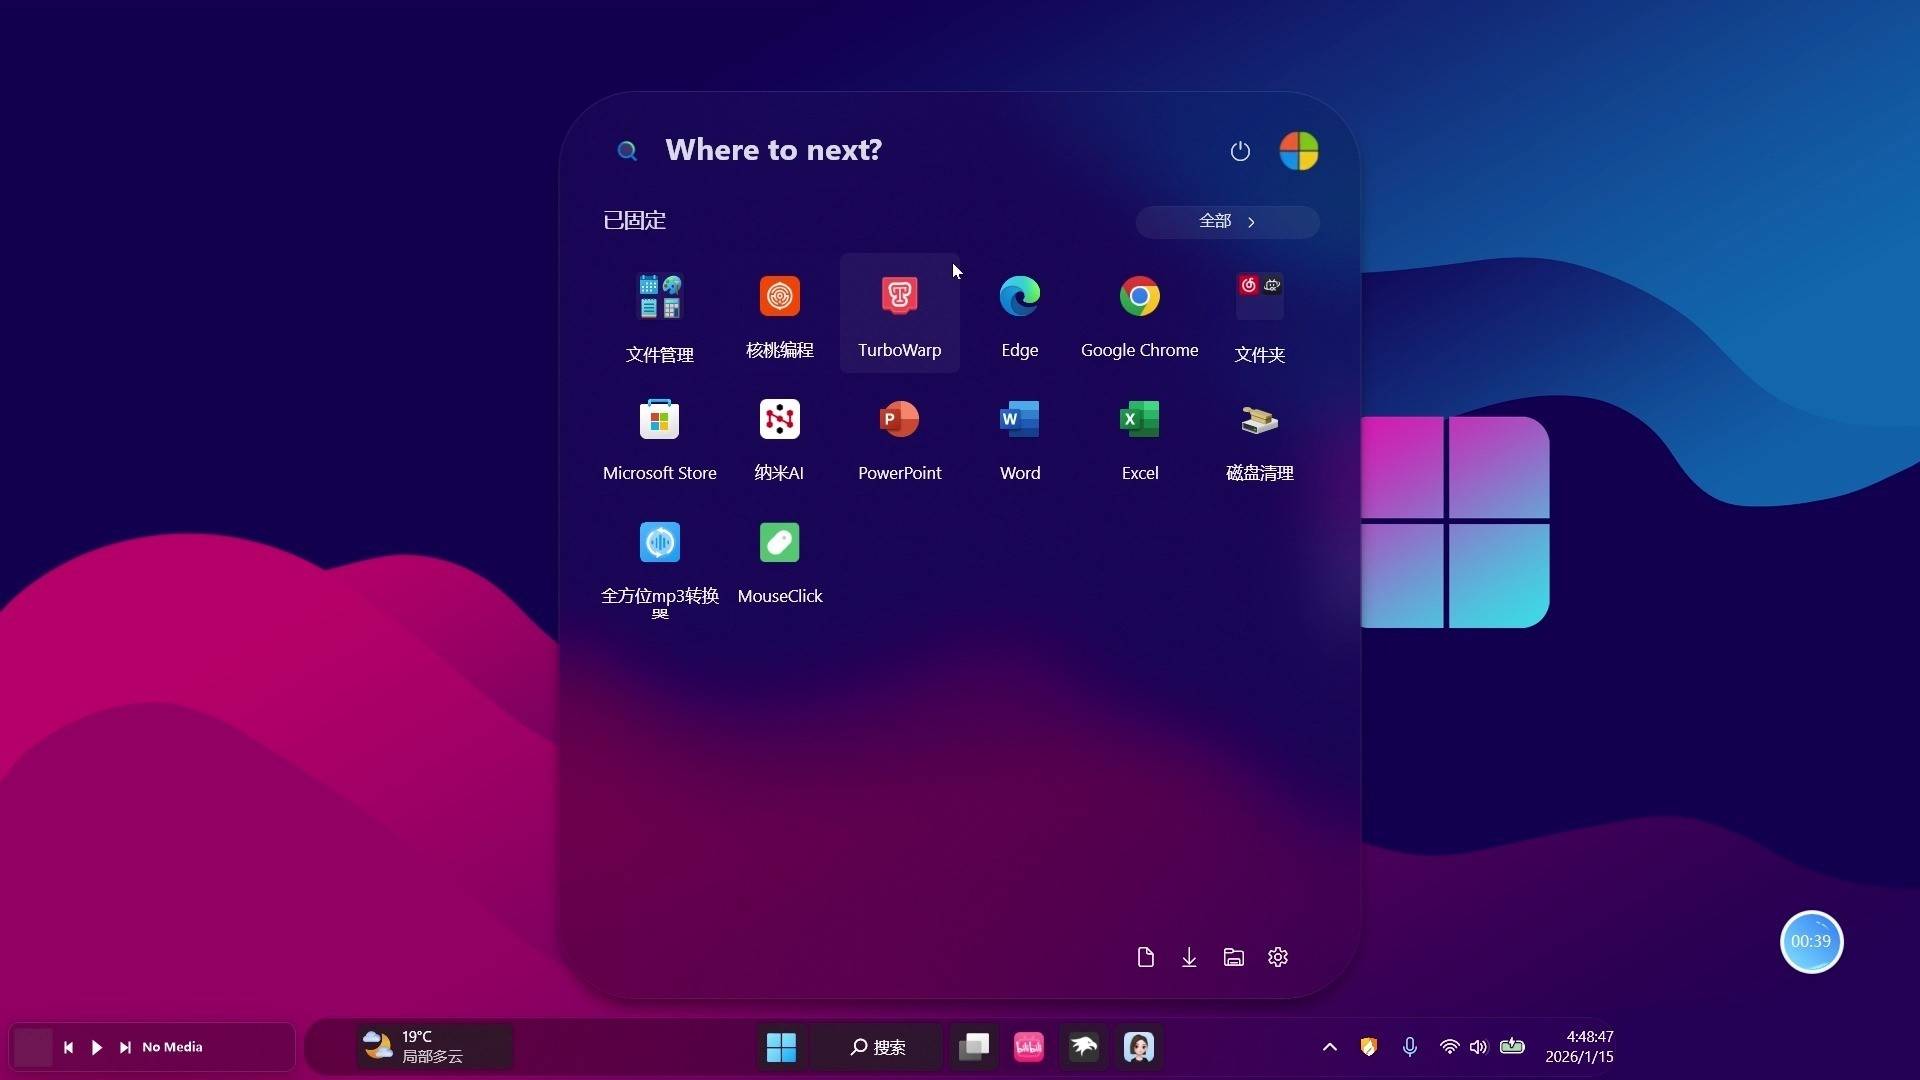Skip to previous track in media widget
Screen dimensions: 1920x1080
pos(68,1047)
